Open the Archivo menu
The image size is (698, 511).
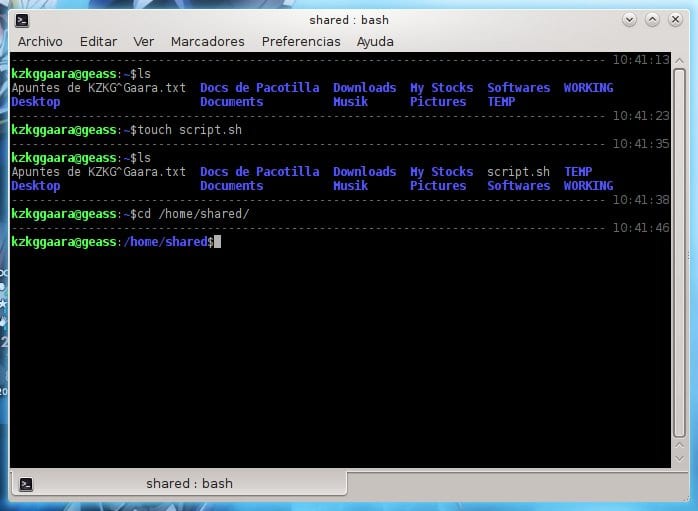40,41
